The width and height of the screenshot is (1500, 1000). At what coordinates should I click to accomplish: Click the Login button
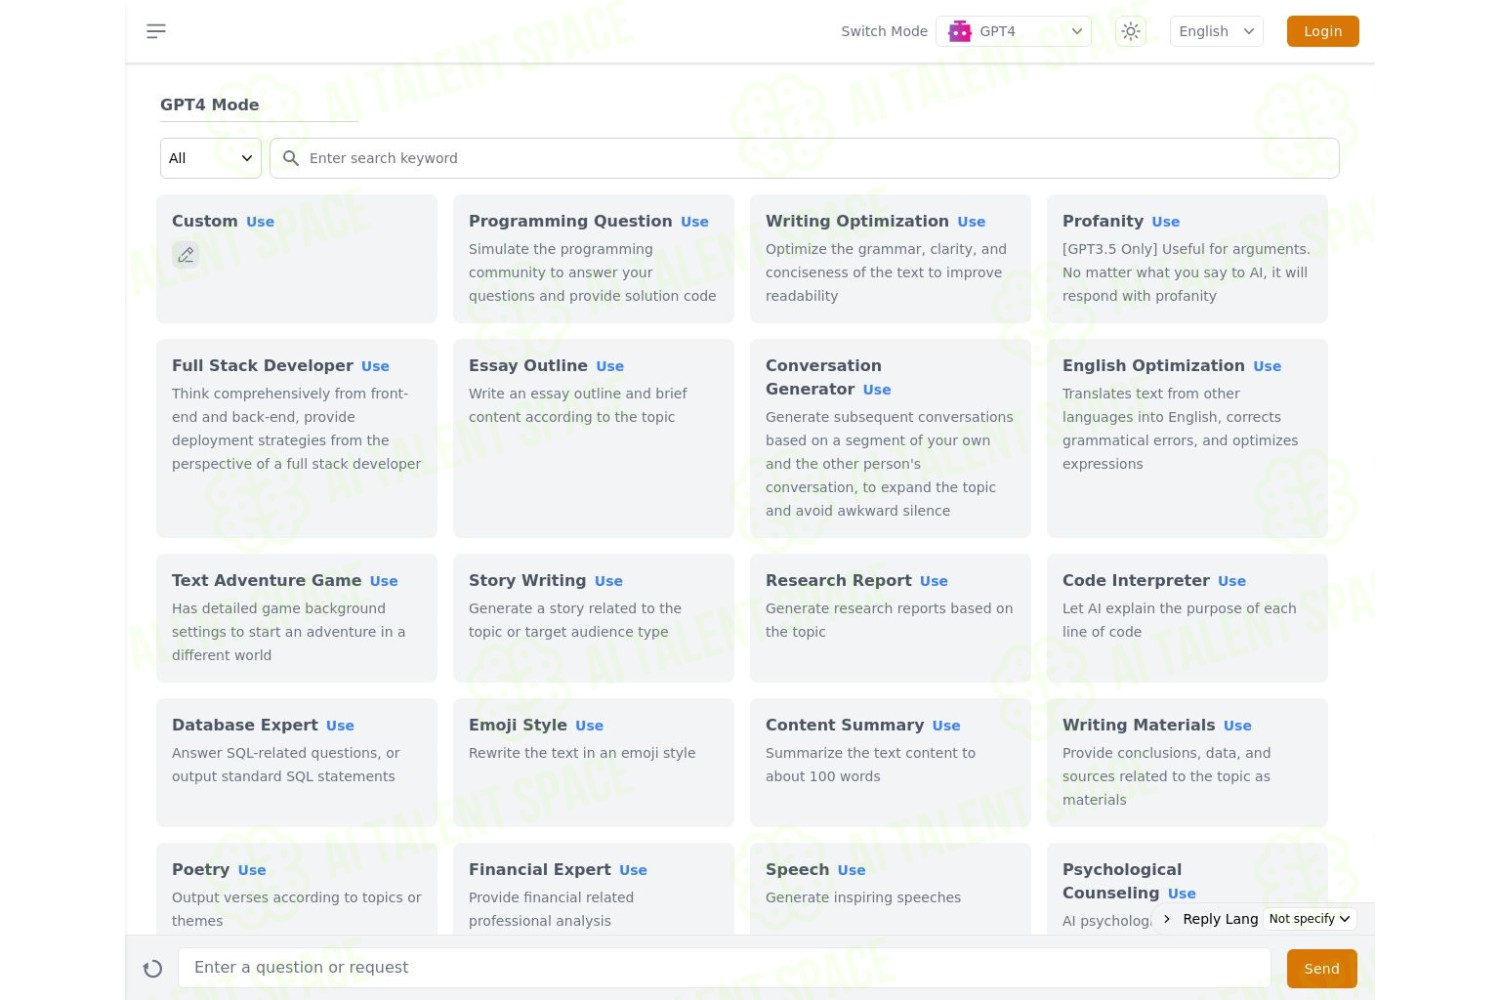point(1322,31)
